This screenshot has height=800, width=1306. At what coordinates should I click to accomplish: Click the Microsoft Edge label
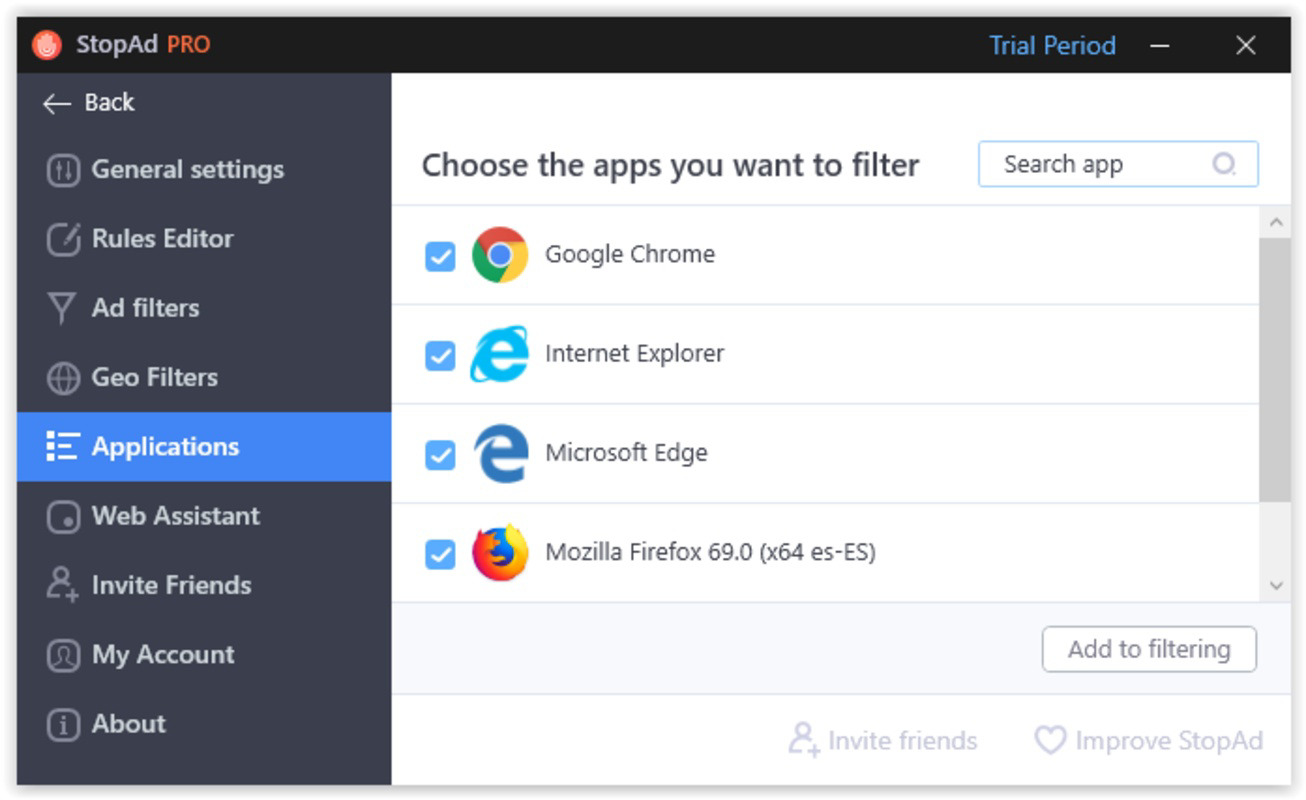[626, 453]
